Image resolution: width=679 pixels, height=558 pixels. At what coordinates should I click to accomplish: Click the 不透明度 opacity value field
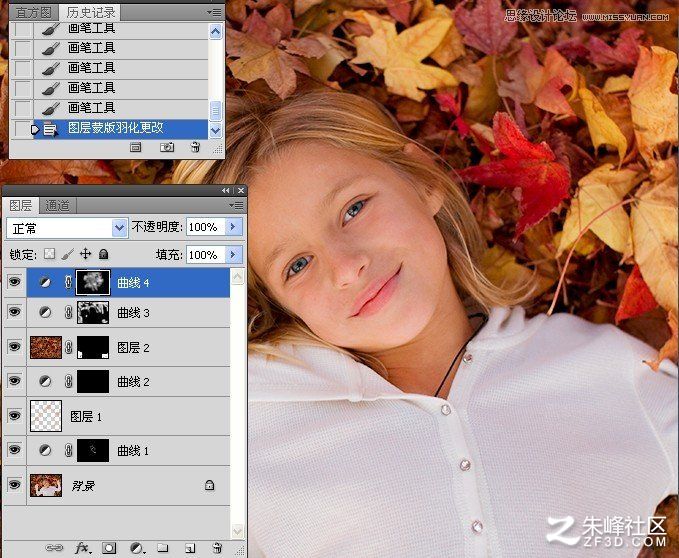[206, 227]
